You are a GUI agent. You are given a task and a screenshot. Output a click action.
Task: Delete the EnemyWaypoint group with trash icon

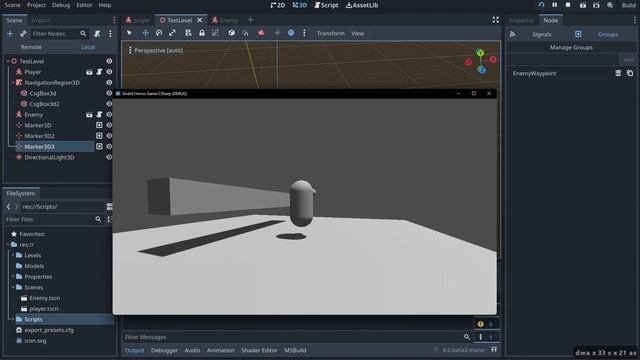618,73
